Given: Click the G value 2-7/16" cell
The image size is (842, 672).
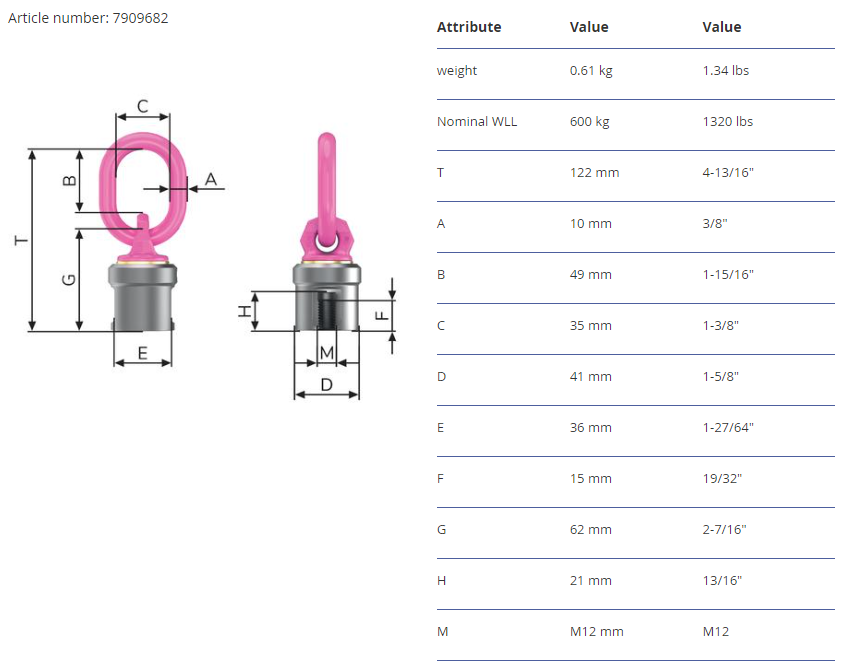Looking at the screenshot, I should click(724, 530).
